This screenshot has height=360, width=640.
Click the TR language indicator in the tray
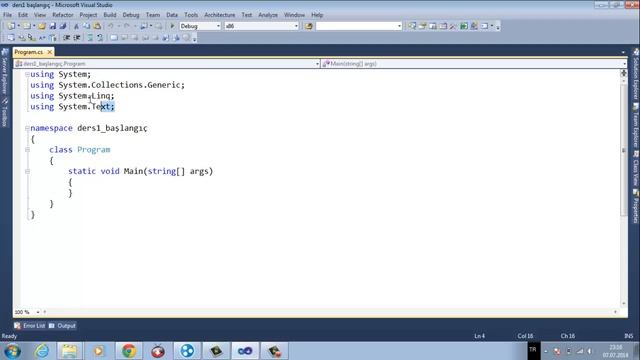point(533,350)
